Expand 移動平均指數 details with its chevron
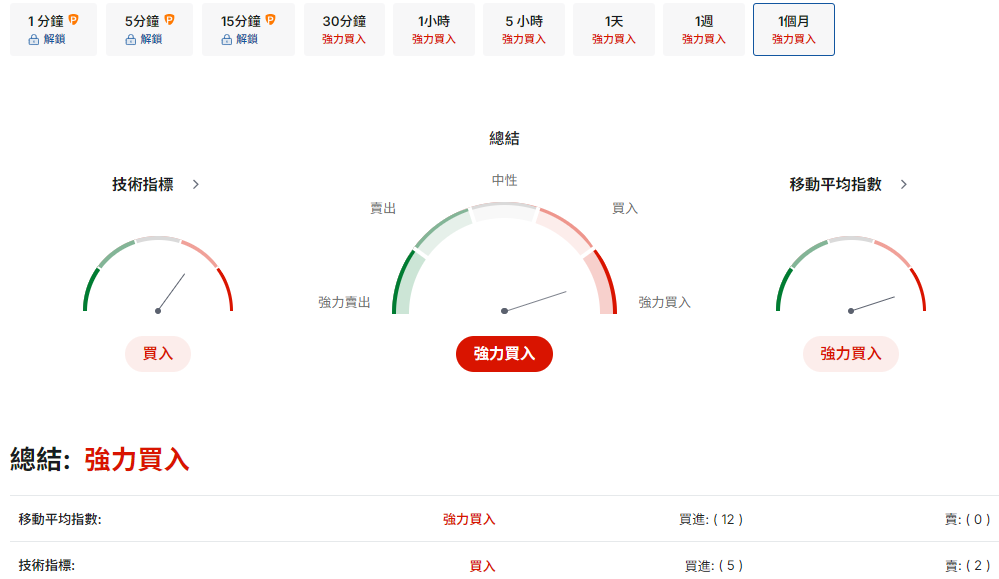Viewport: 999px width, 579px height. pos(902,184)
